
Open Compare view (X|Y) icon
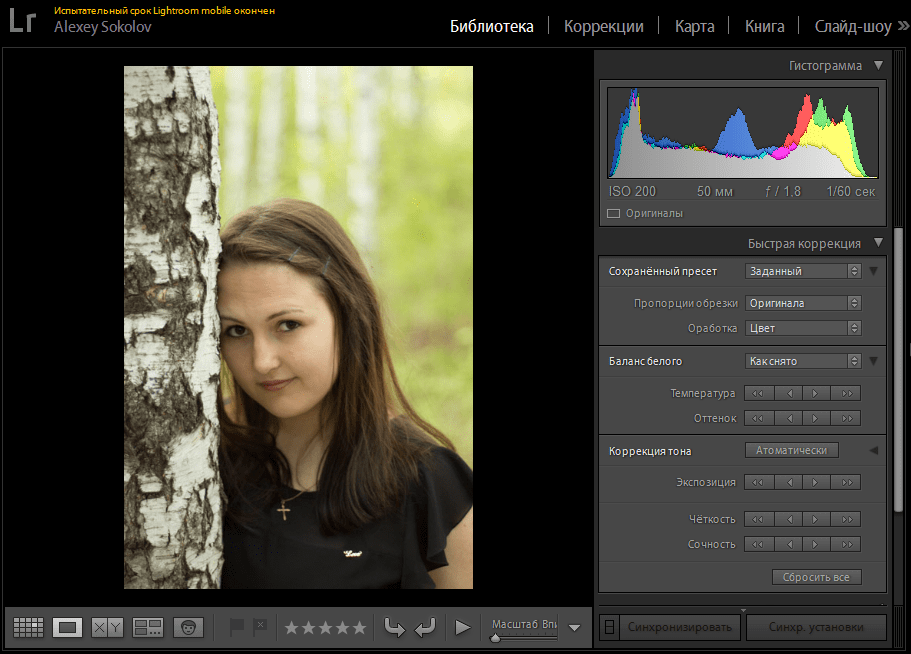pyautogui.click(x=107, y=627)
